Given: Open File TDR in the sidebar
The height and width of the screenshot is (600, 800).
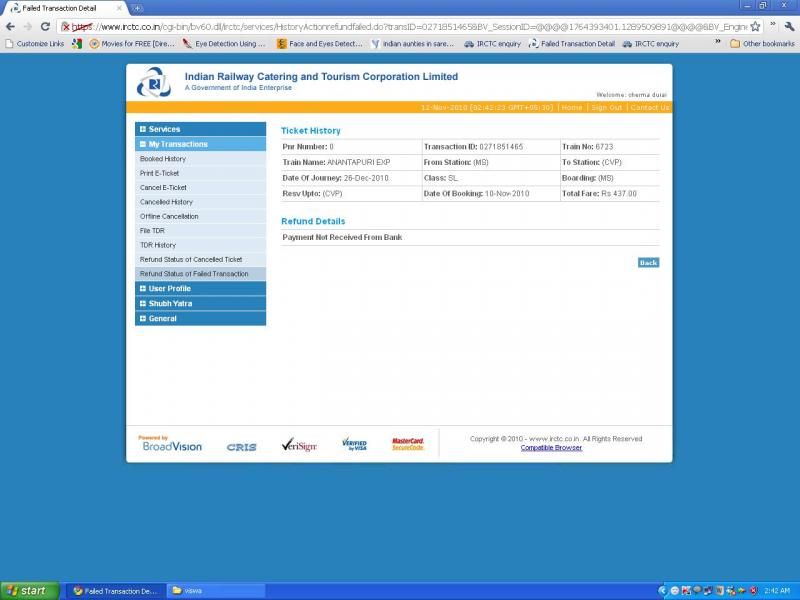Looking at the screenshot, I should coord(152,231).
